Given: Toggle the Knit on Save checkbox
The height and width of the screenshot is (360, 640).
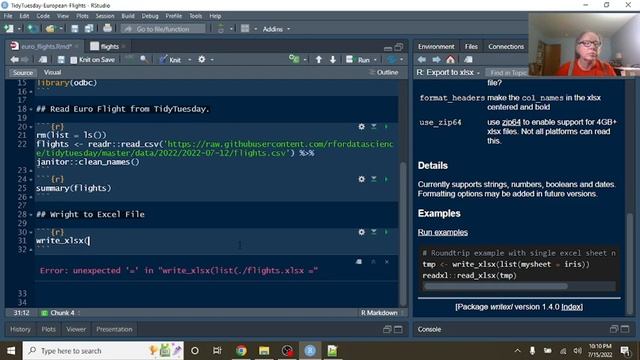Looking at the screenshot, I should click(x=73, y=60).
